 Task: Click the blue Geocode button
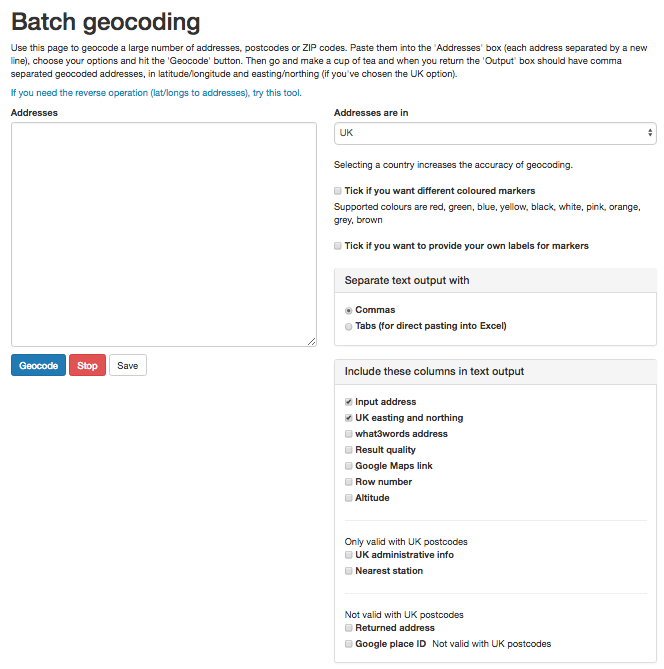[x=38, y=365]
